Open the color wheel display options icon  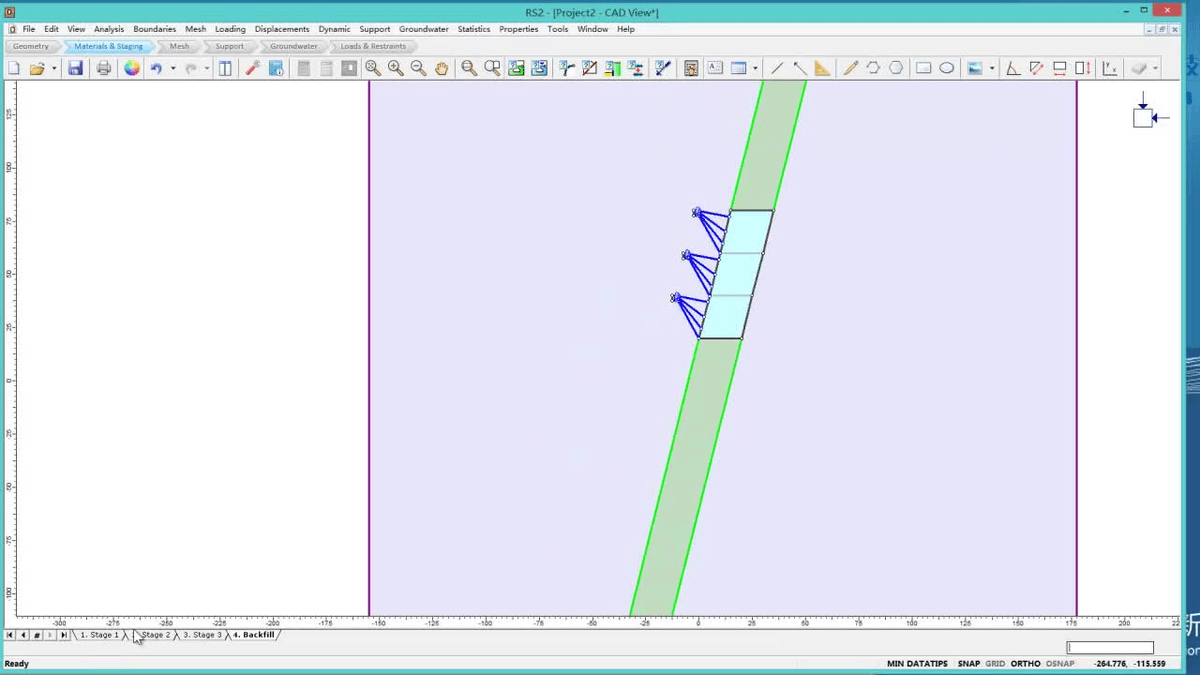(132, 68)
